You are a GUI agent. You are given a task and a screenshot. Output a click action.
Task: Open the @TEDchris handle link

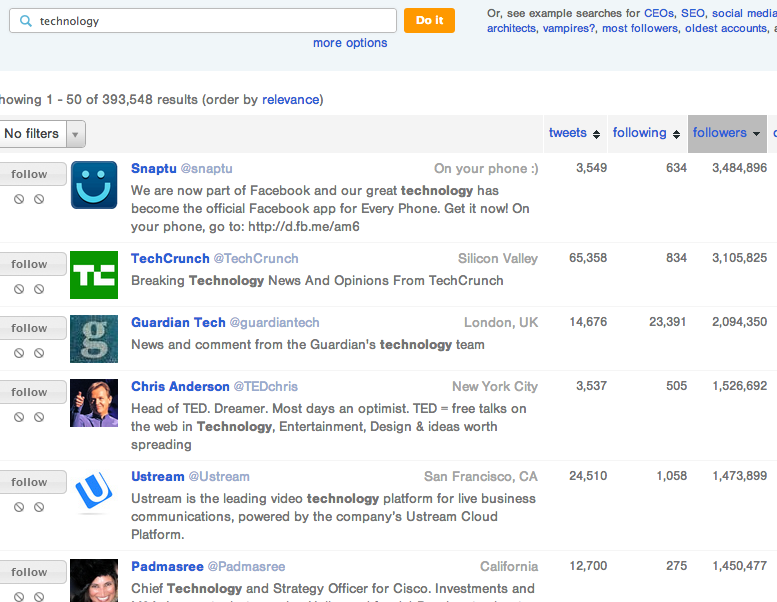266,386
